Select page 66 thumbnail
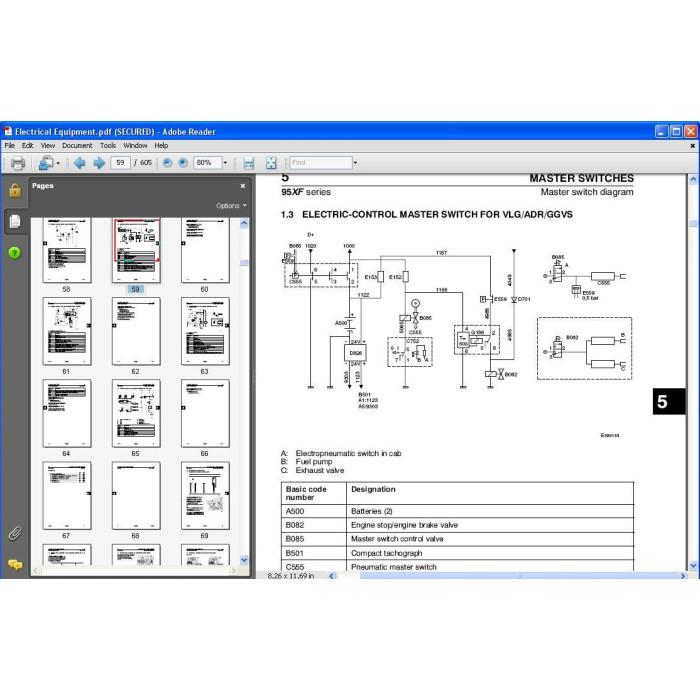 pos(205,413)
